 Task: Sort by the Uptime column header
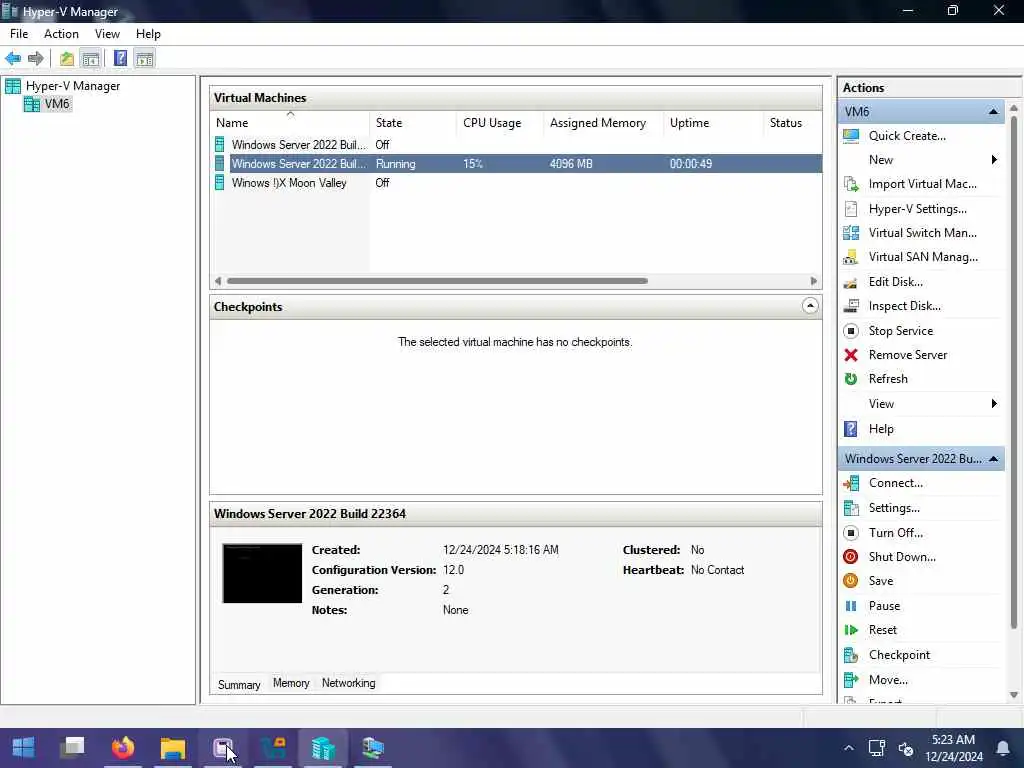point(713,123)
